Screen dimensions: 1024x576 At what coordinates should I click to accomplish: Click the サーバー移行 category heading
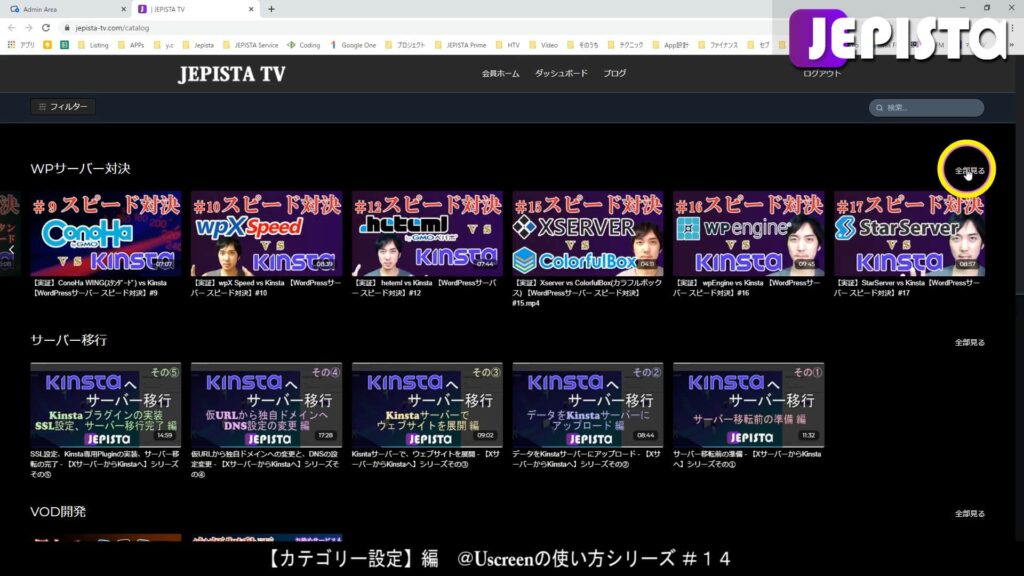[69, 340]
